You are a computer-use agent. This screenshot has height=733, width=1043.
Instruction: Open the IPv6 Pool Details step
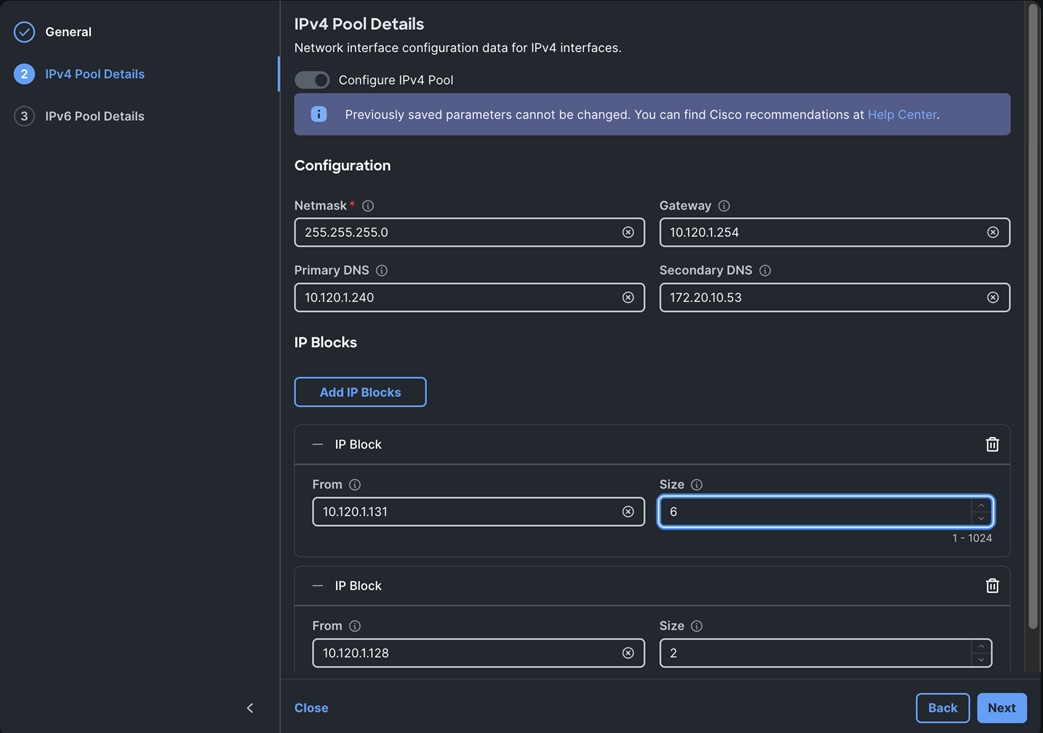(95, 116)
